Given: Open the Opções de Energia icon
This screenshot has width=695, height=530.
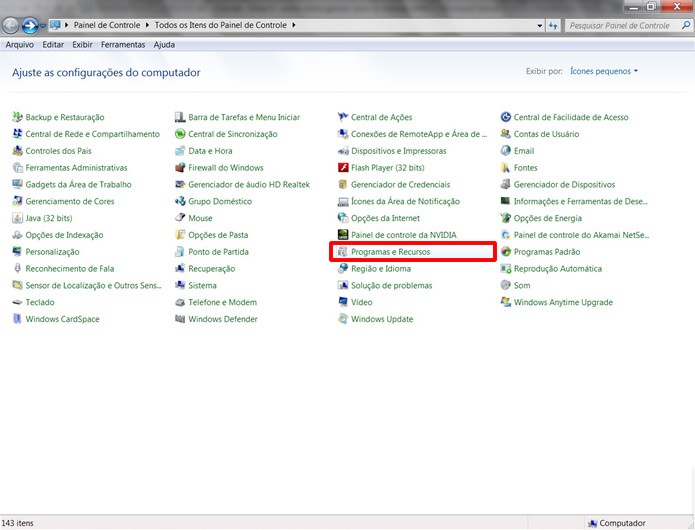Looking at the screenshot, I should pyautogui.click(x=506, y=218).
